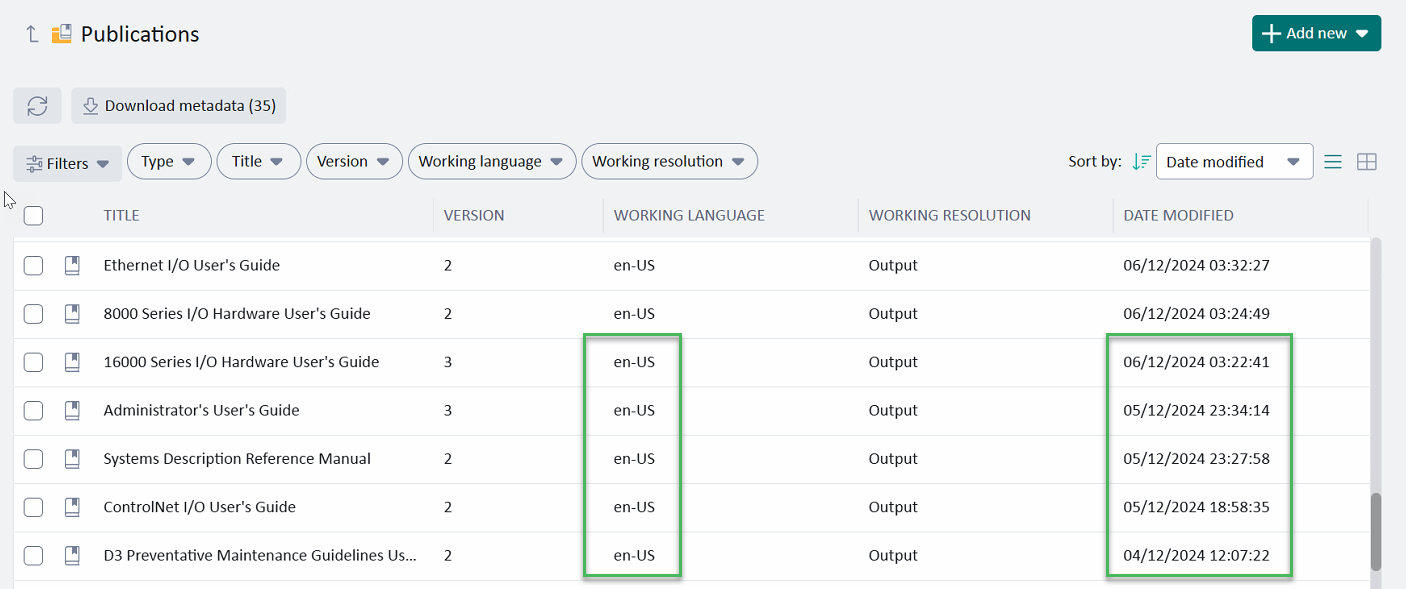Click book icon for 8000 Series I/O Hardware guide
This screenshot has height=589, width=1406.
72,314
